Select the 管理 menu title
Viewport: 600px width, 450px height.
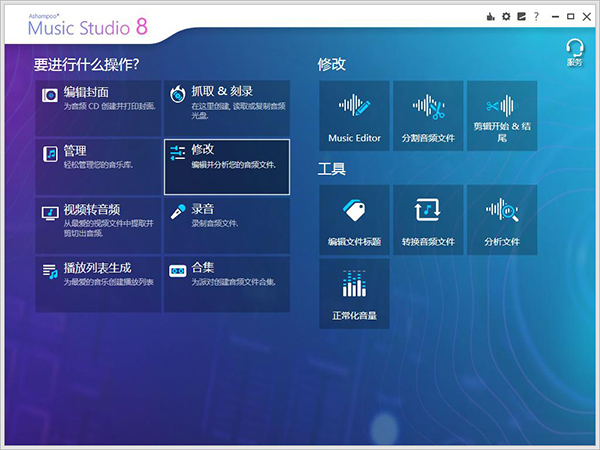(x=75, y=151)
